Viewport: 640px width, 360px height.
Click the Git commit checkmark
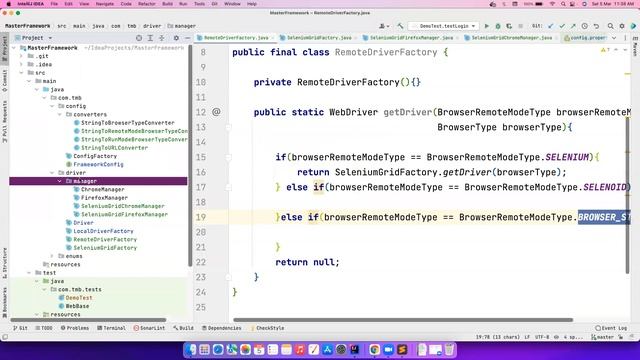[x=562, y=26]
